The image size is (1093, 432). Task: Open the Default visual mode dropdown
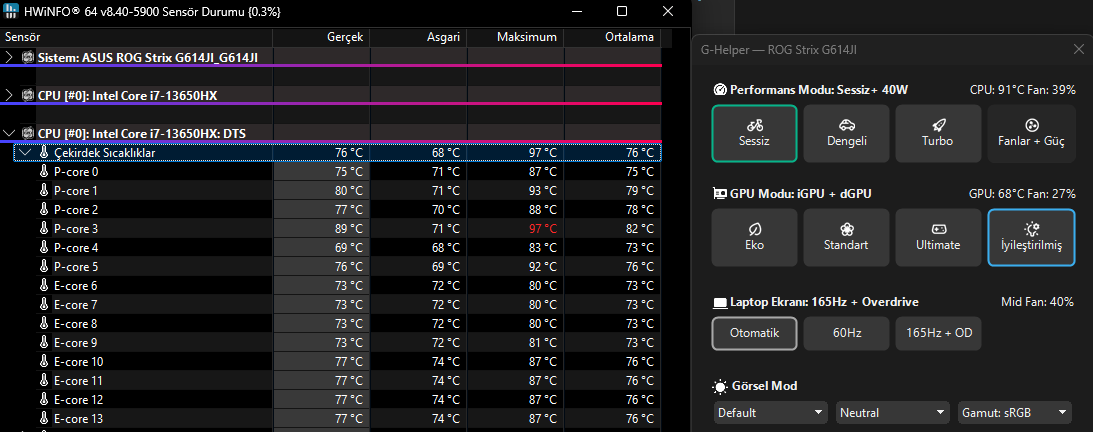(x=770, y=412)
